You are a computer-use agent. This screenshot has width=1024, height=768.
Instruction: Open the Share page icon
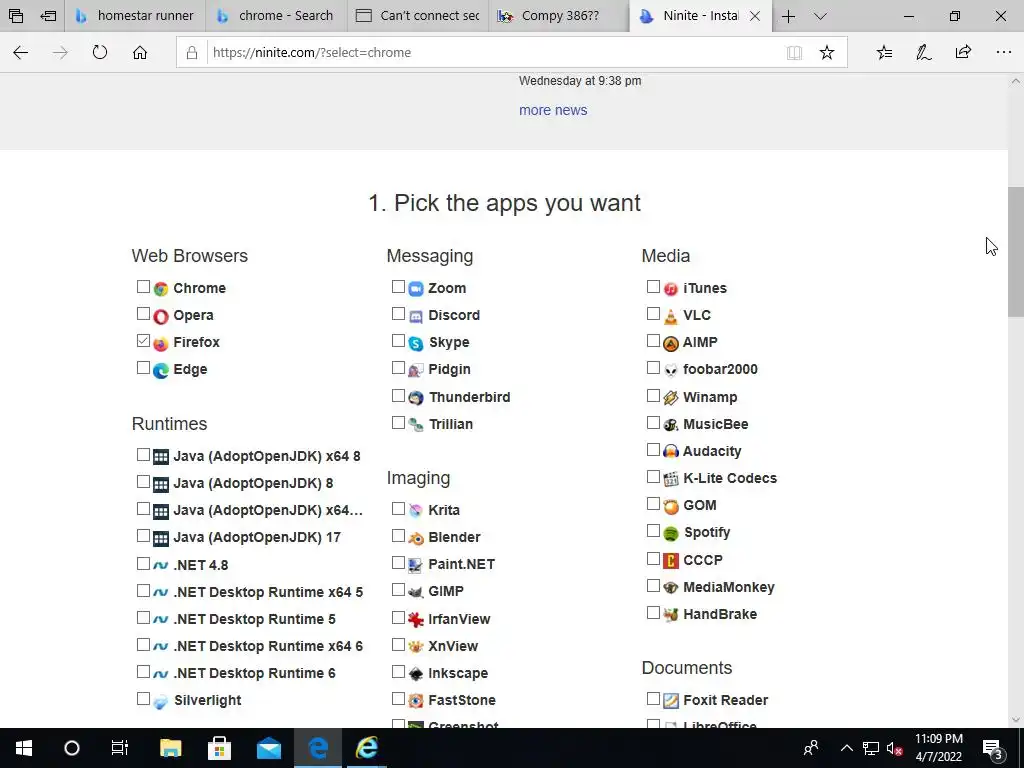coord(963,52)
